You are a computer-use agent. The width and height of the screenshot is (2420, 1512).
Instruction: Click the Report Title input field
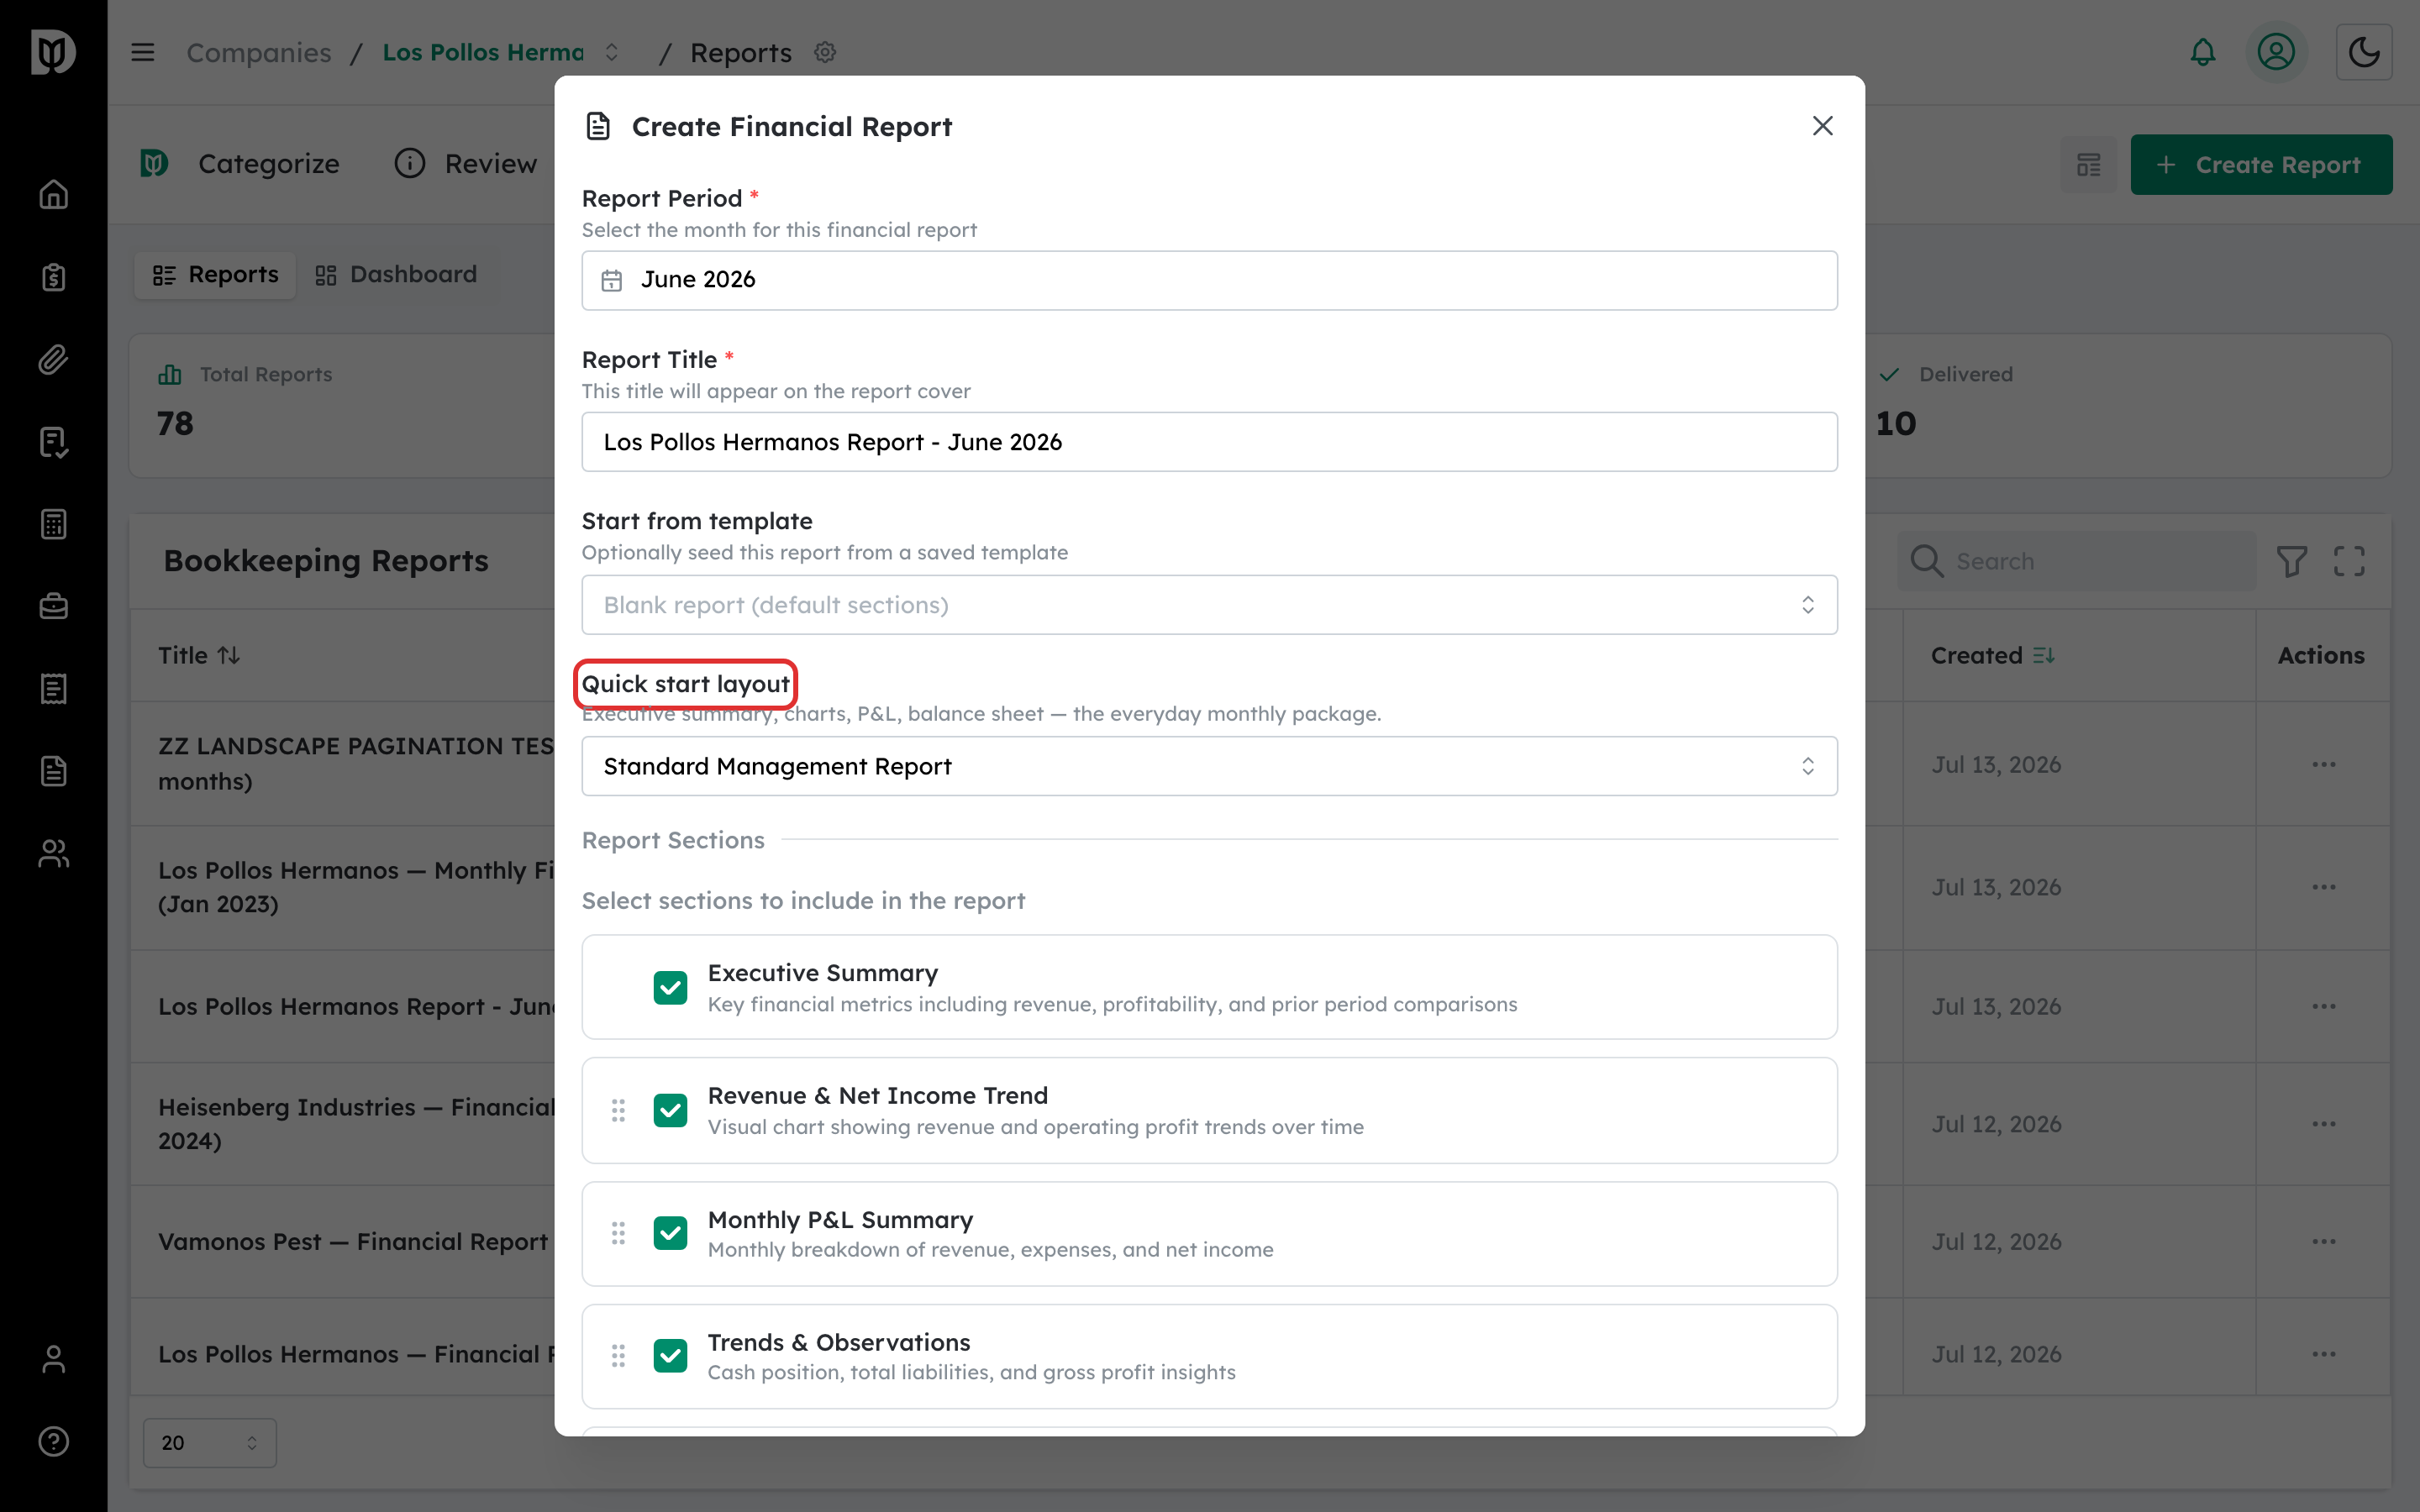tap(1209, 442)
